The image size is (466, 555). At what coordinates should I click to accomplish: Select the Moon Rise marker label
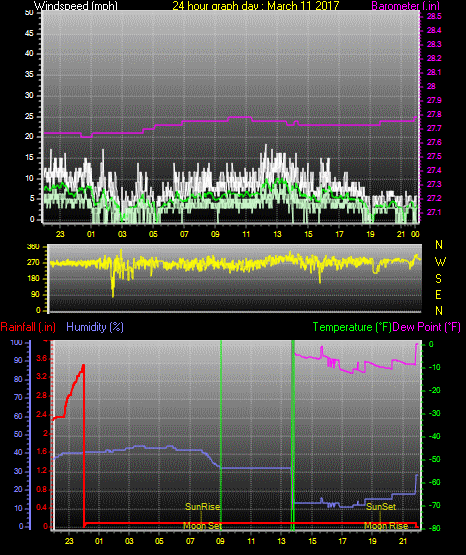386,526
